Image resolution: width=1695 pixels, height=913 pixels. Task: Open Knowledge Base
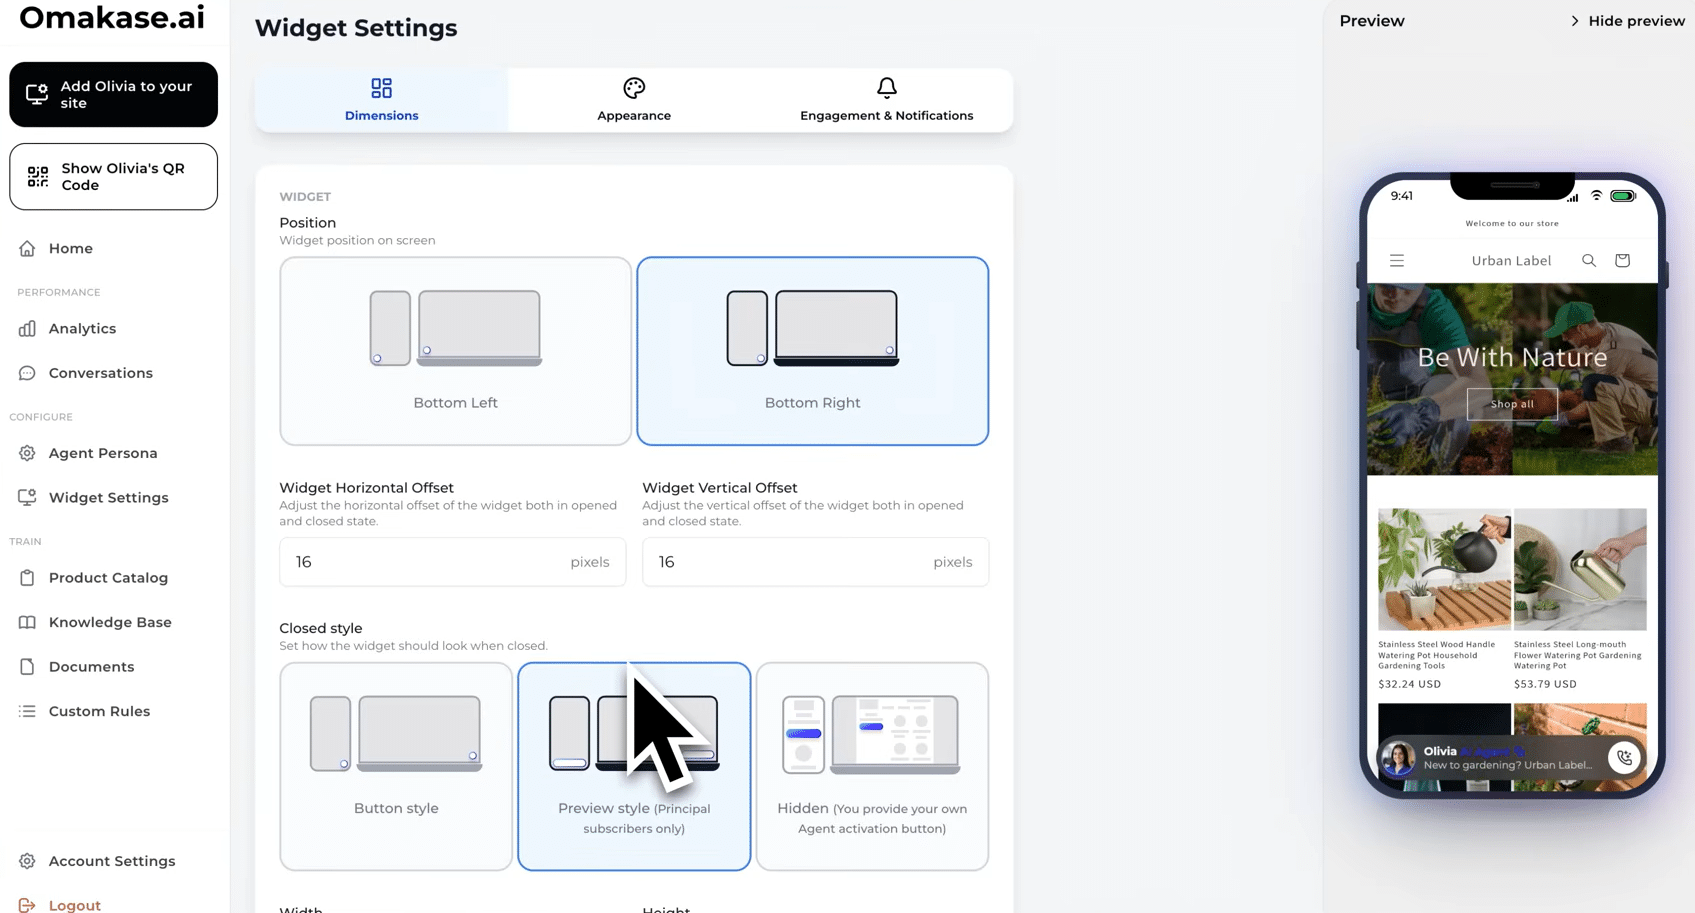pos(110,622)
